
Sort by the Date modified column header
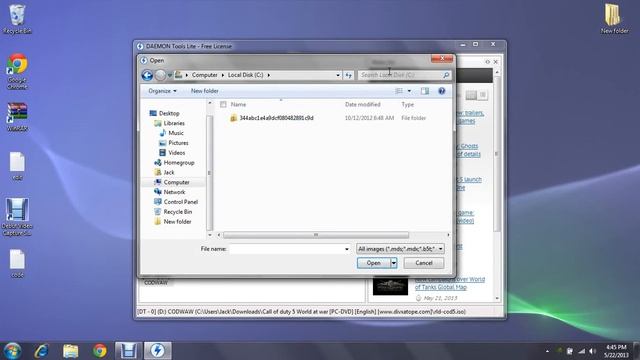(x=362, y=104)
